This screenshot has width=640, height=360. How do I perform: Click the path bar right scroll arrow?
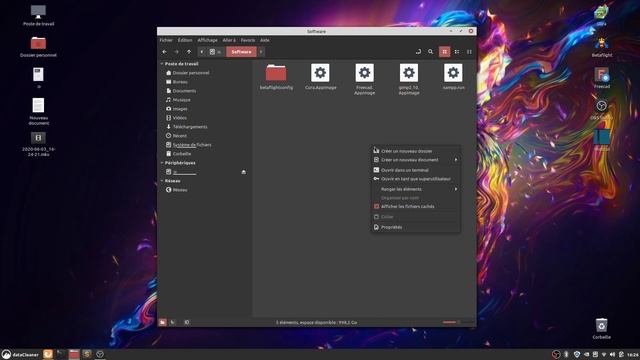(x=261, y=52)
